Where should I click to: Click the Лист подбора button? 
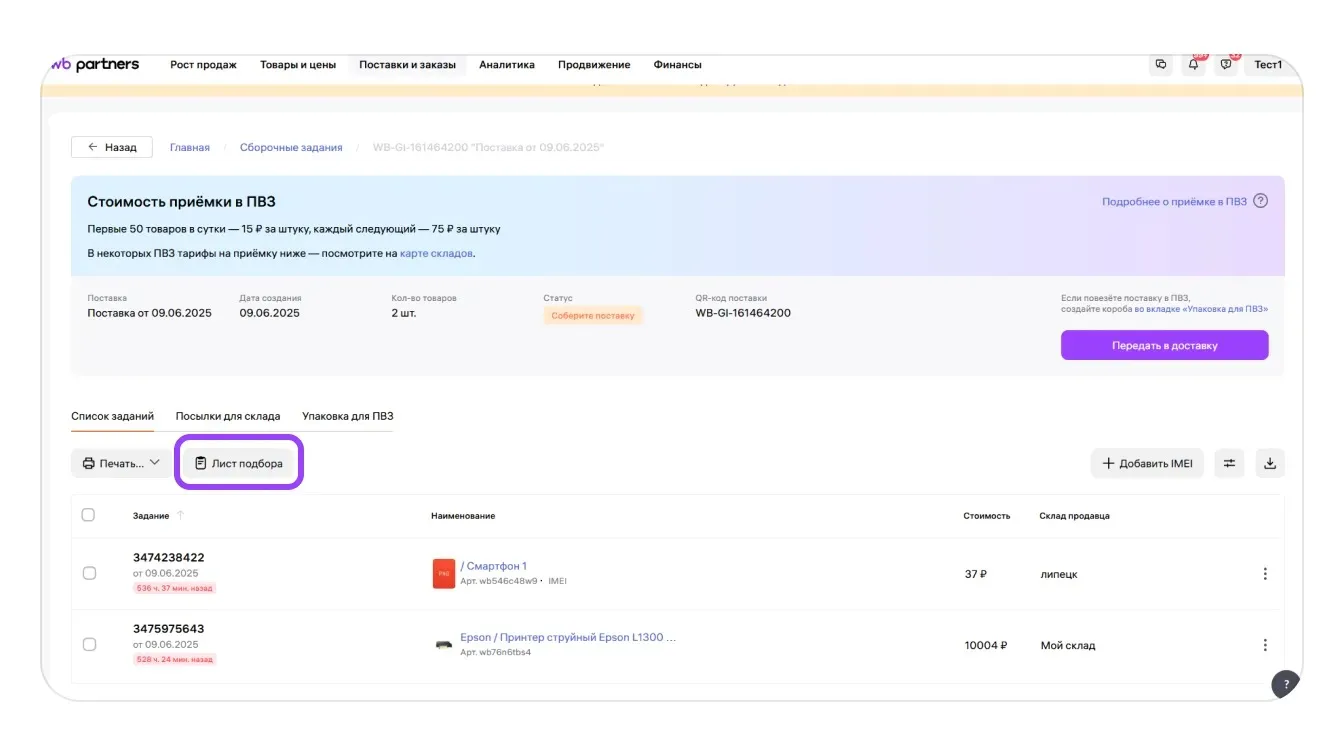point(239,463)
